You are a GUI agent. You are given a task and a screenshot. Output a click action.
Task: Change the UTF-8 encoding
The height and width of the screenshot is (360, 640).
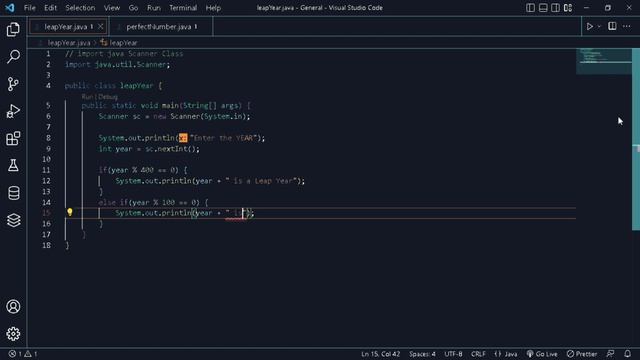tap(453, 354)
